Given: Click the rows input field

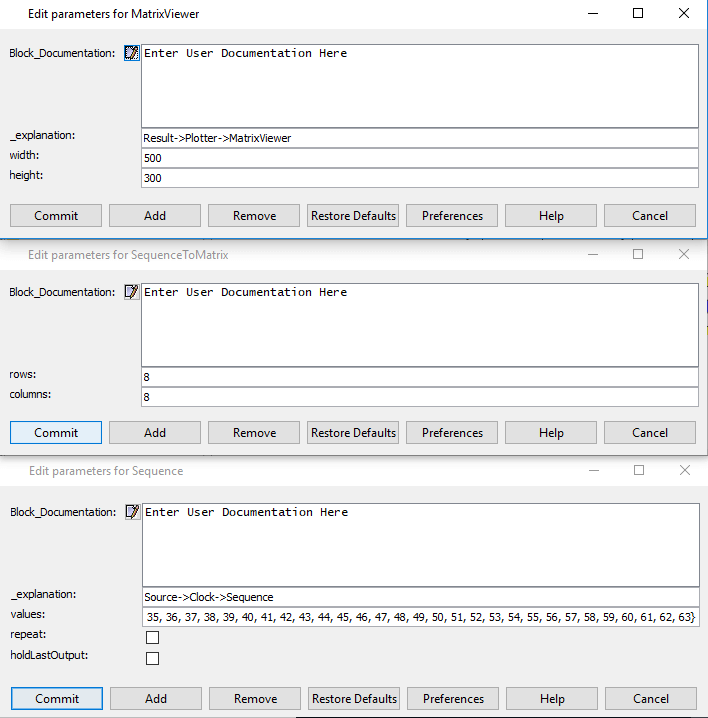Looking at the screenshot, I should tap(419, 377).
